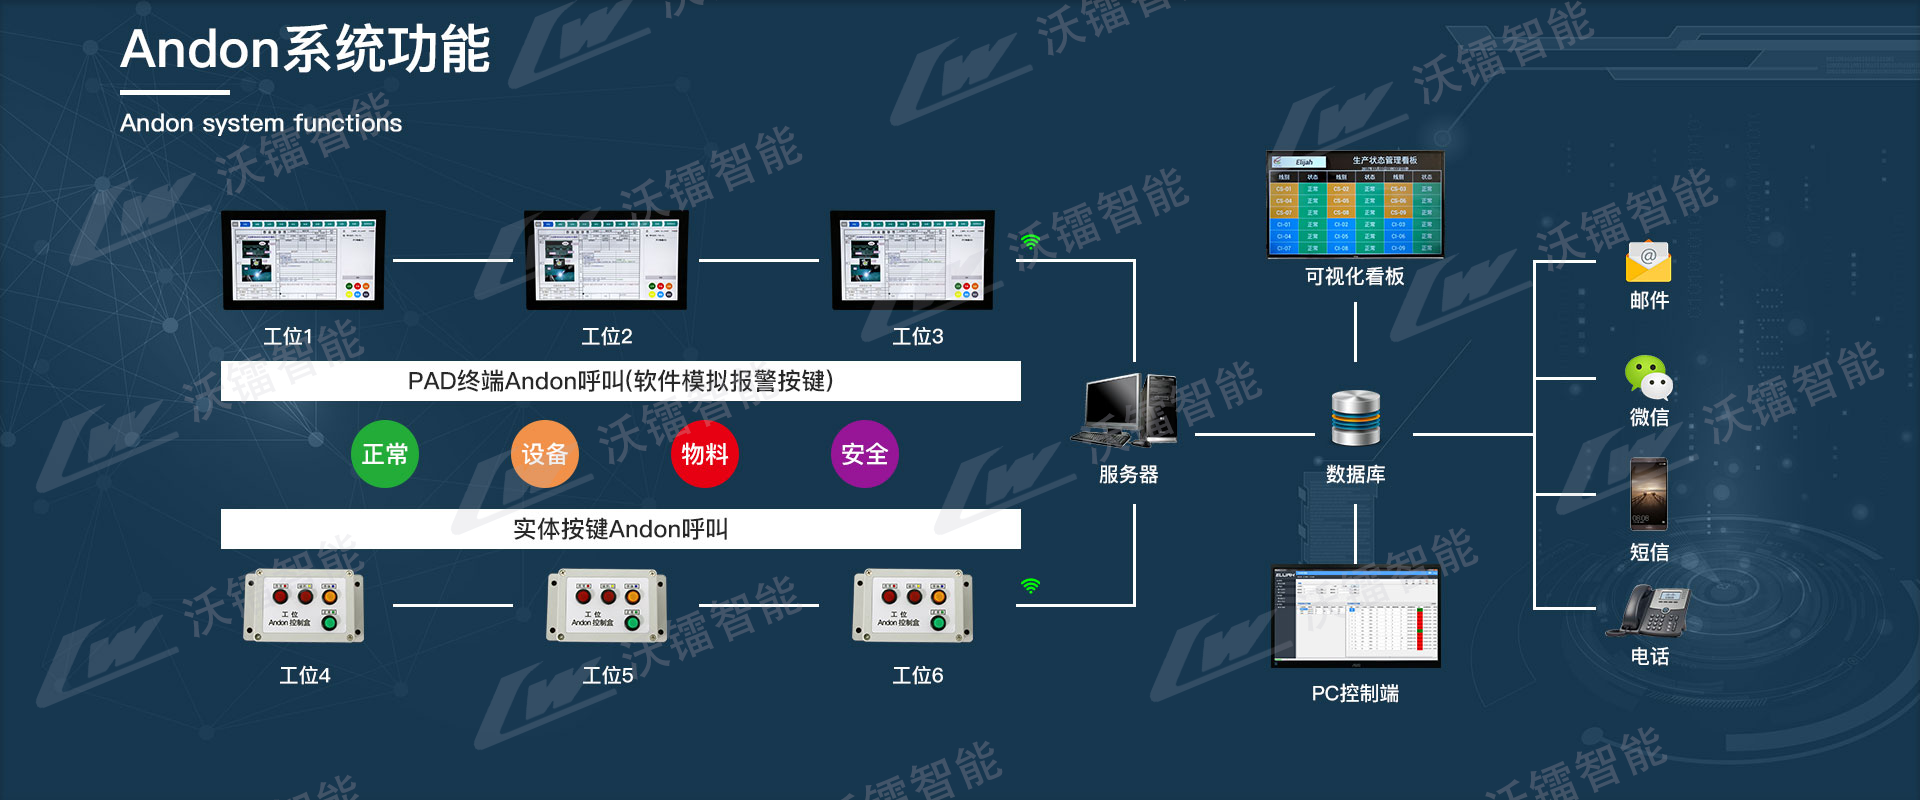Click the WiFi signal icon near 工位3
The image size is (1920, 800).
click(1030, 241)
